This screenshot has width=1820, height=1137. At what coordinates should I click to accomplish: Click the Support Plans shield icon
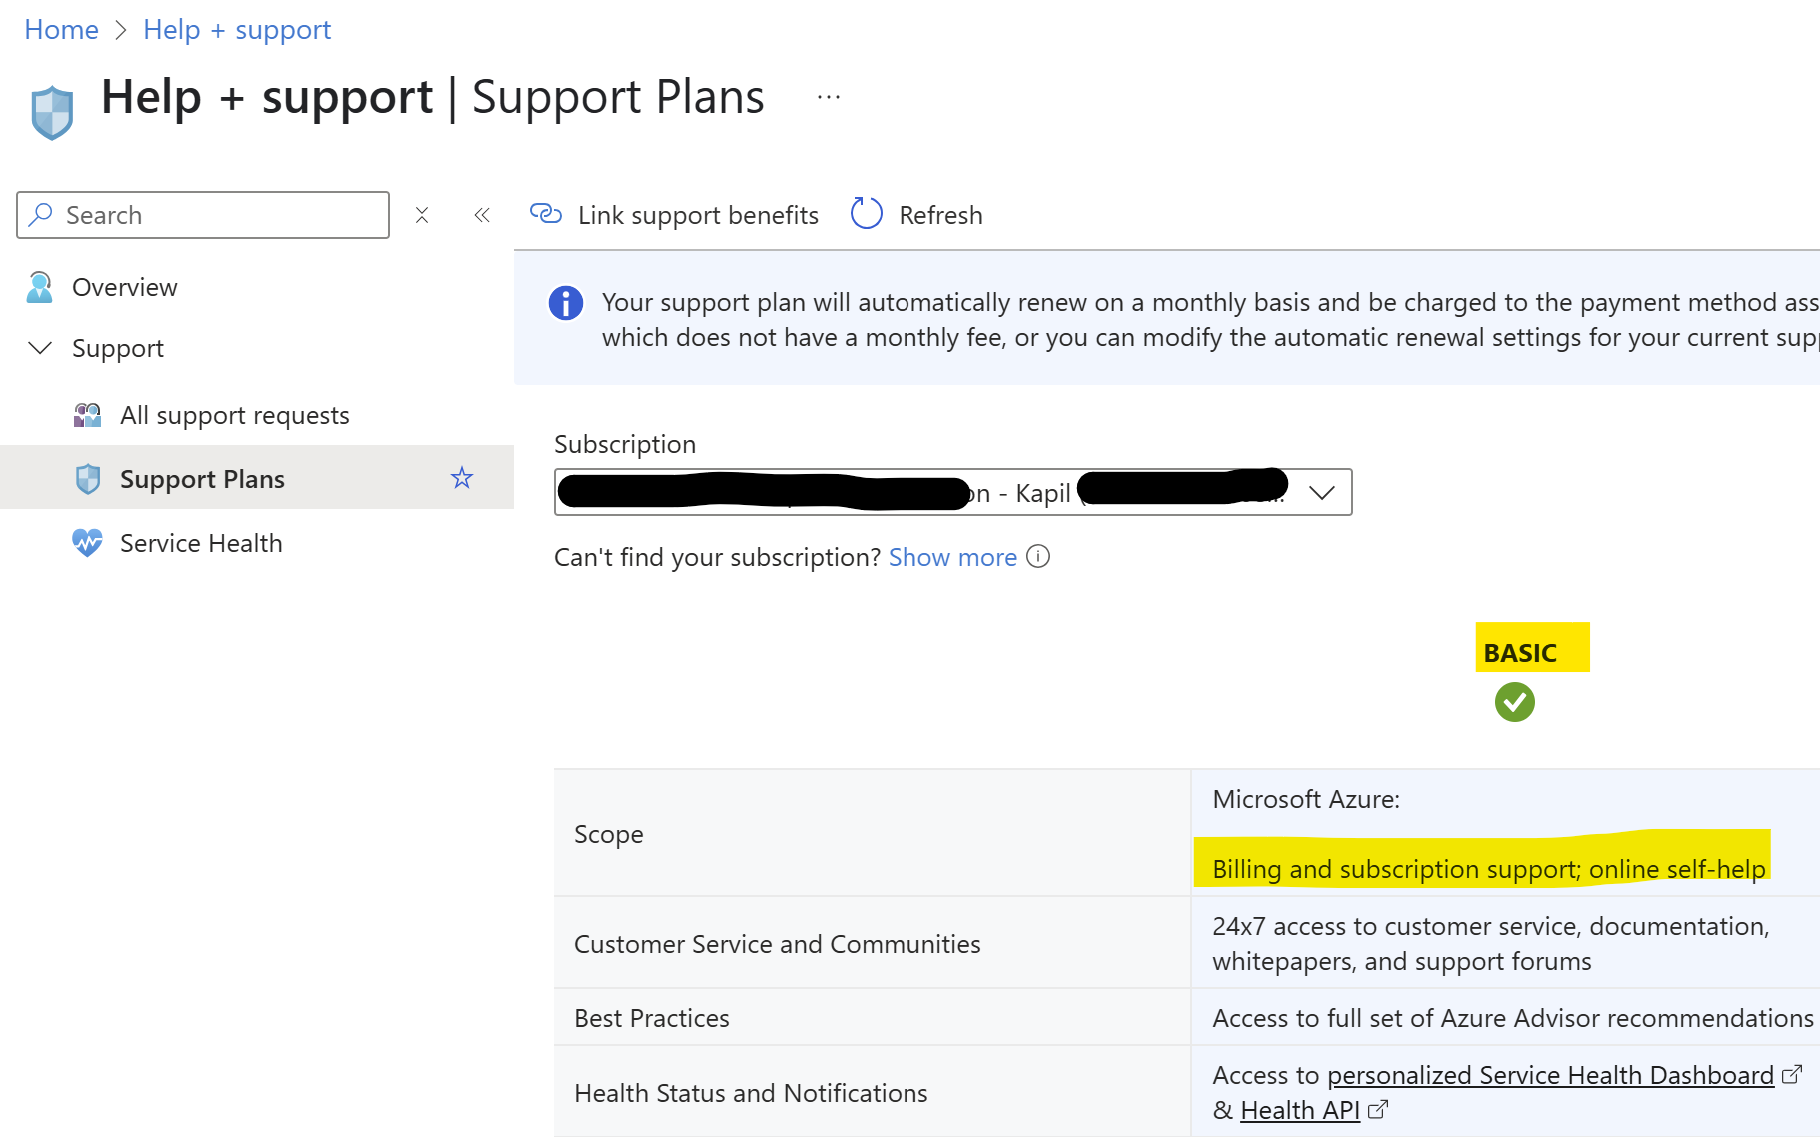(x=88, y=478)
